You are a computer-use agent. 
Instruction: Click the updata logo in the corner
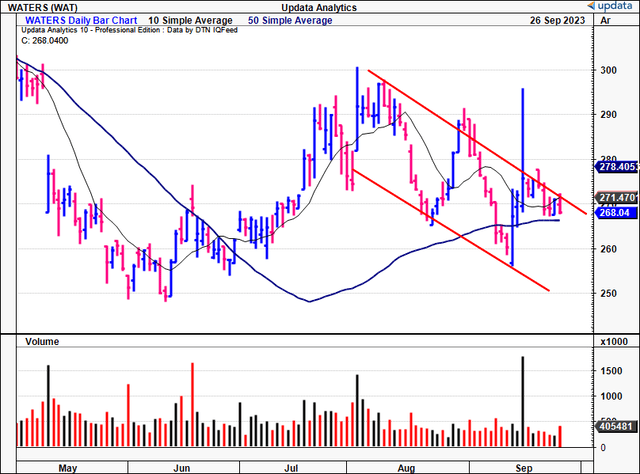point(609,6)
